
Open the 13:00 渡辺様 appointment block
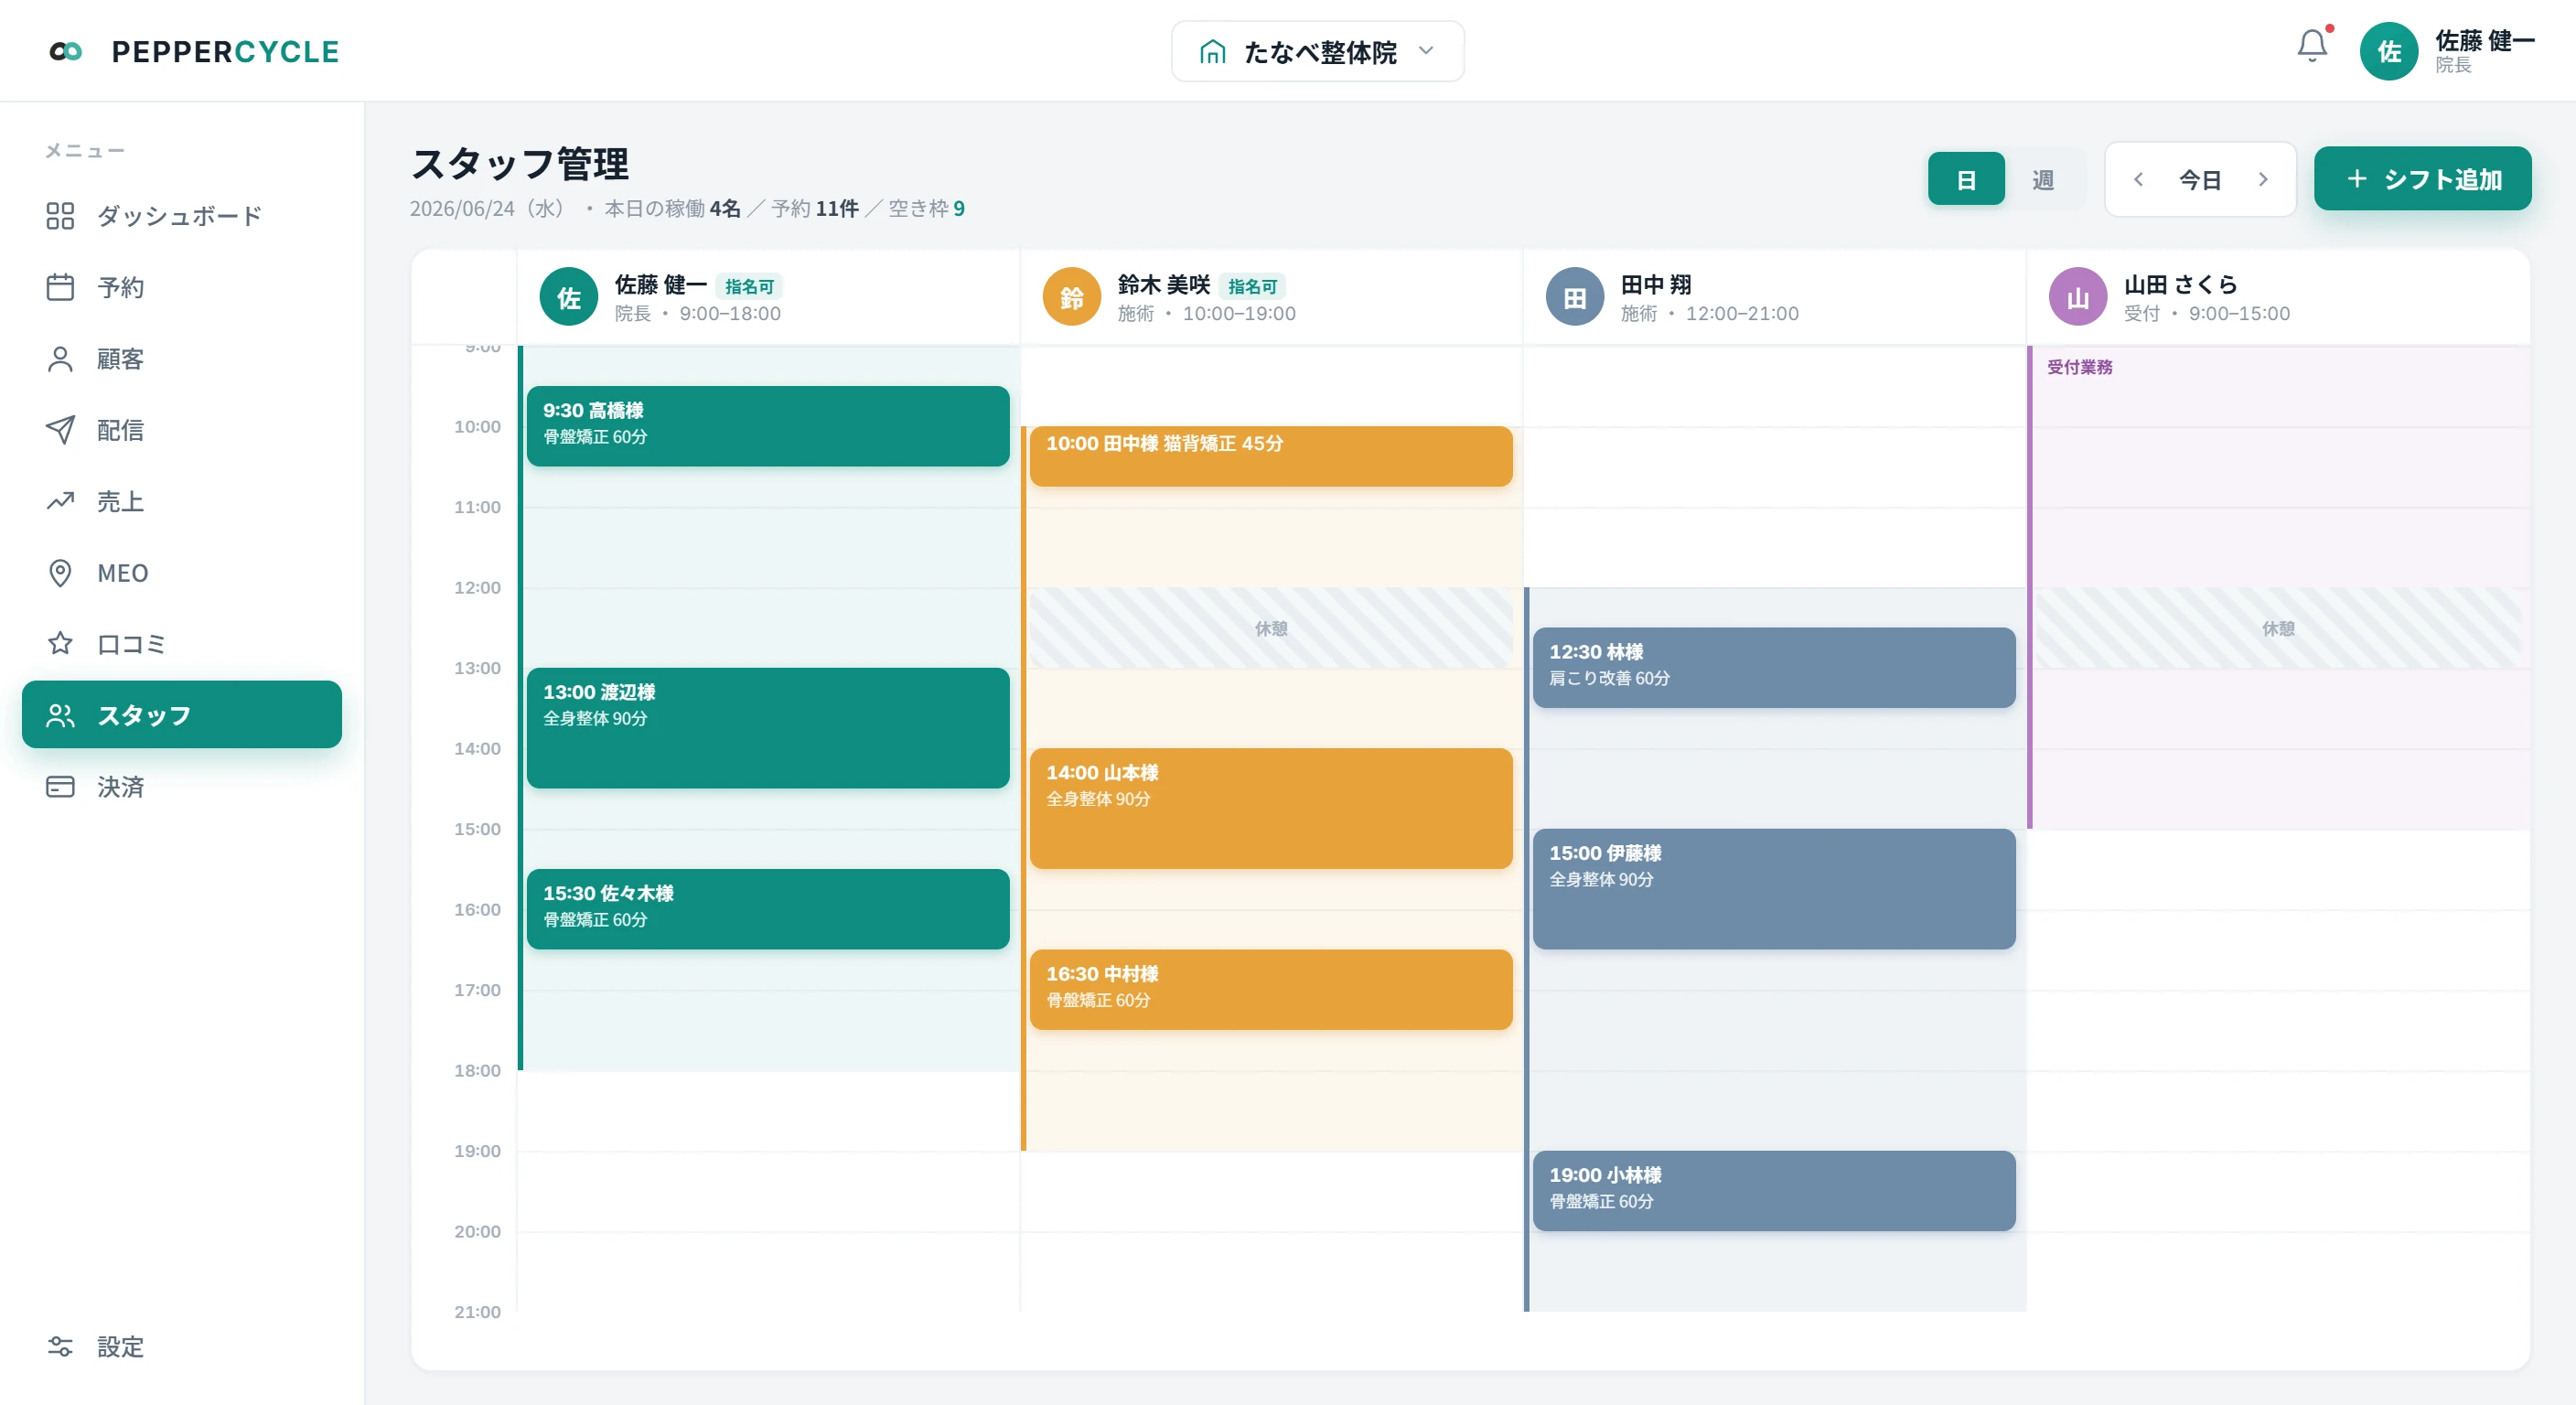tap(768, 728)
